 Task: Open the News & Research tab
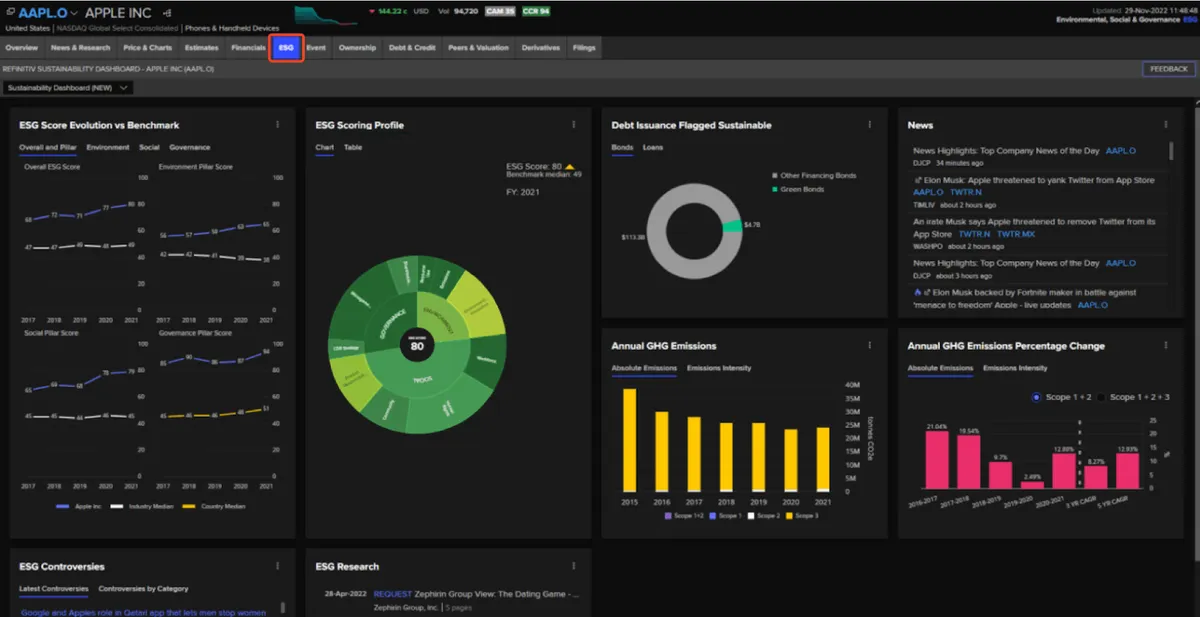(80, 47)
